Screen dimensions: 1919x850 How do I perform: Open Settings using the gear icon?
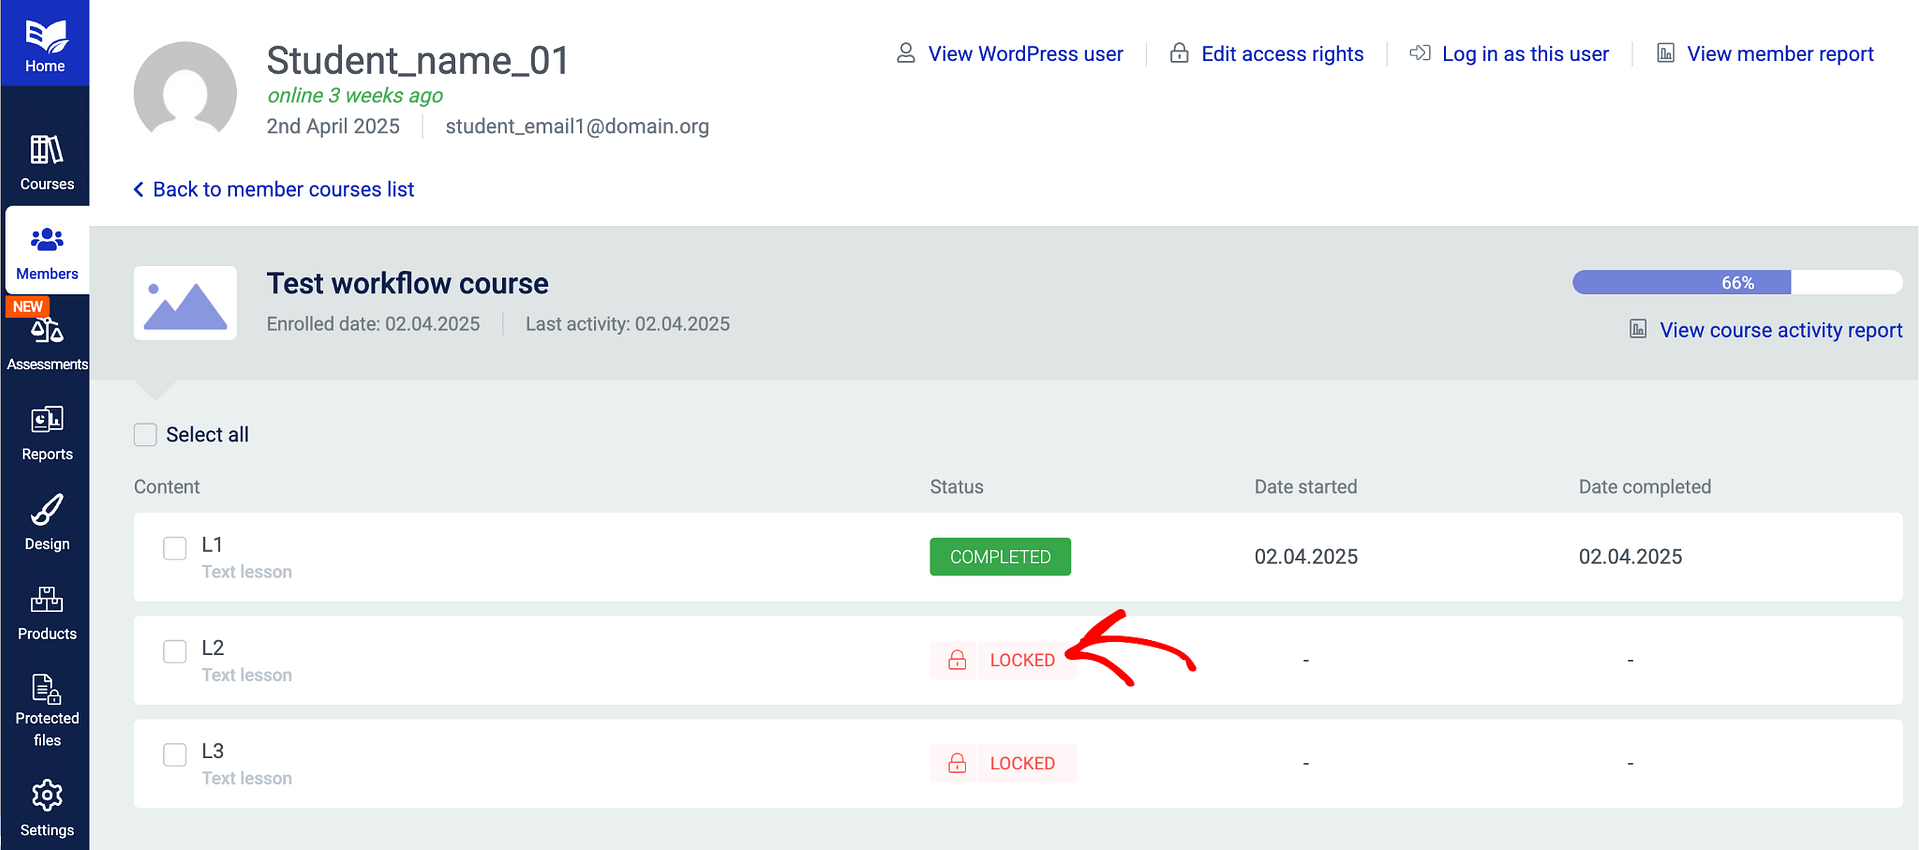(x=46, y=795)
